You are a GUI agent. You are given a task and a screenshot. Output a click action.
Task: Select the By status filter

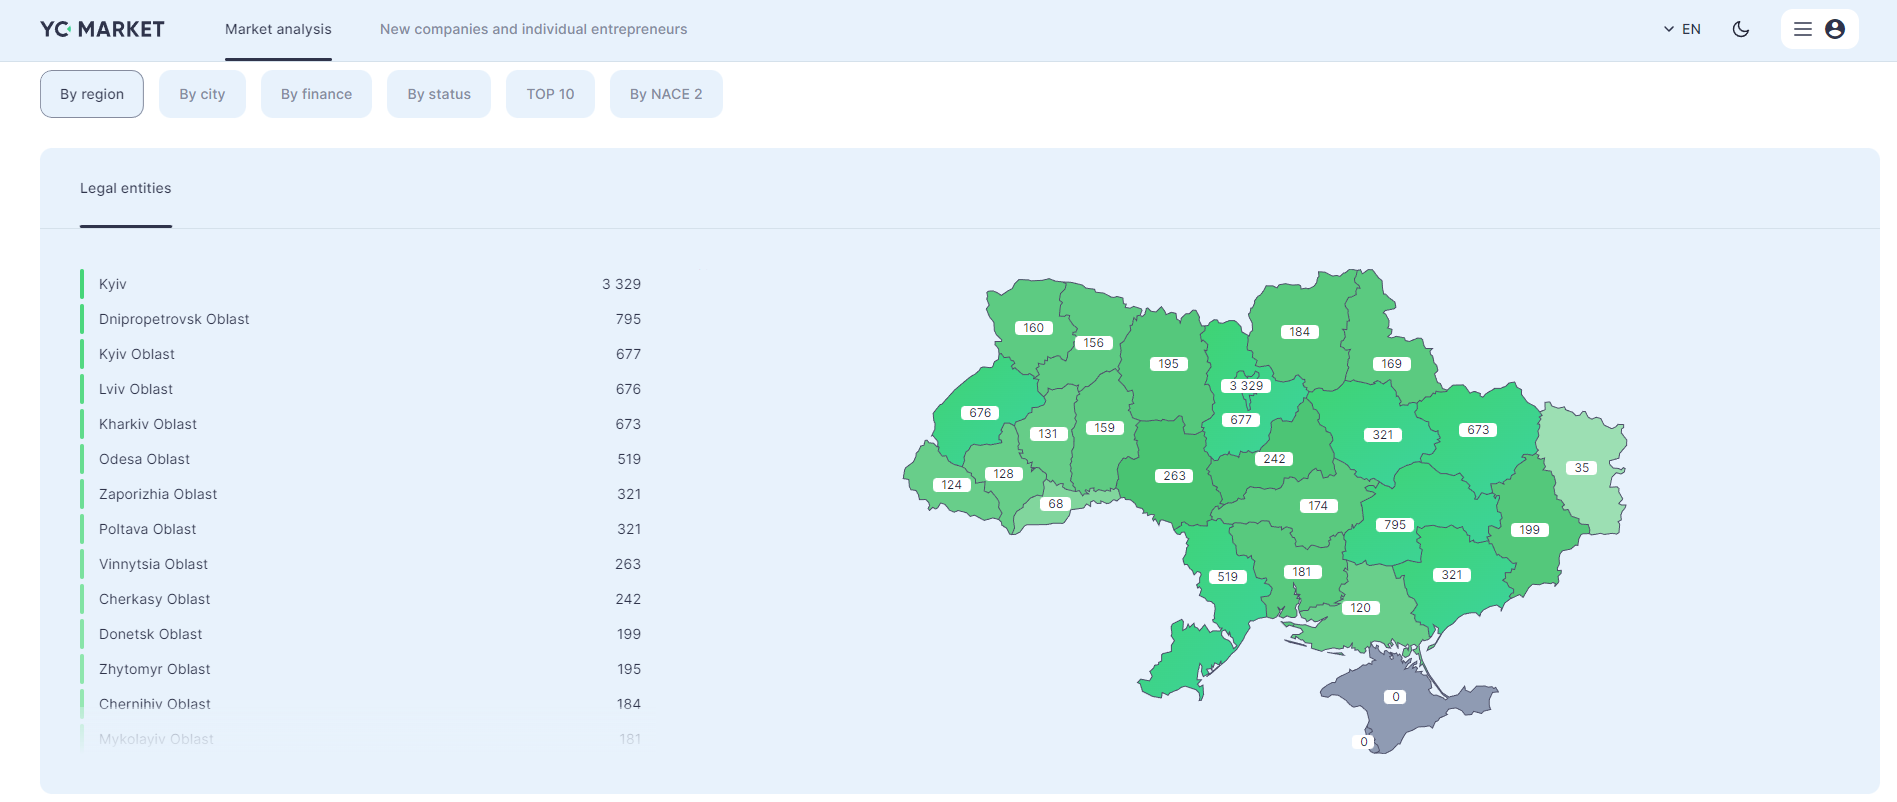click(439, 94)
